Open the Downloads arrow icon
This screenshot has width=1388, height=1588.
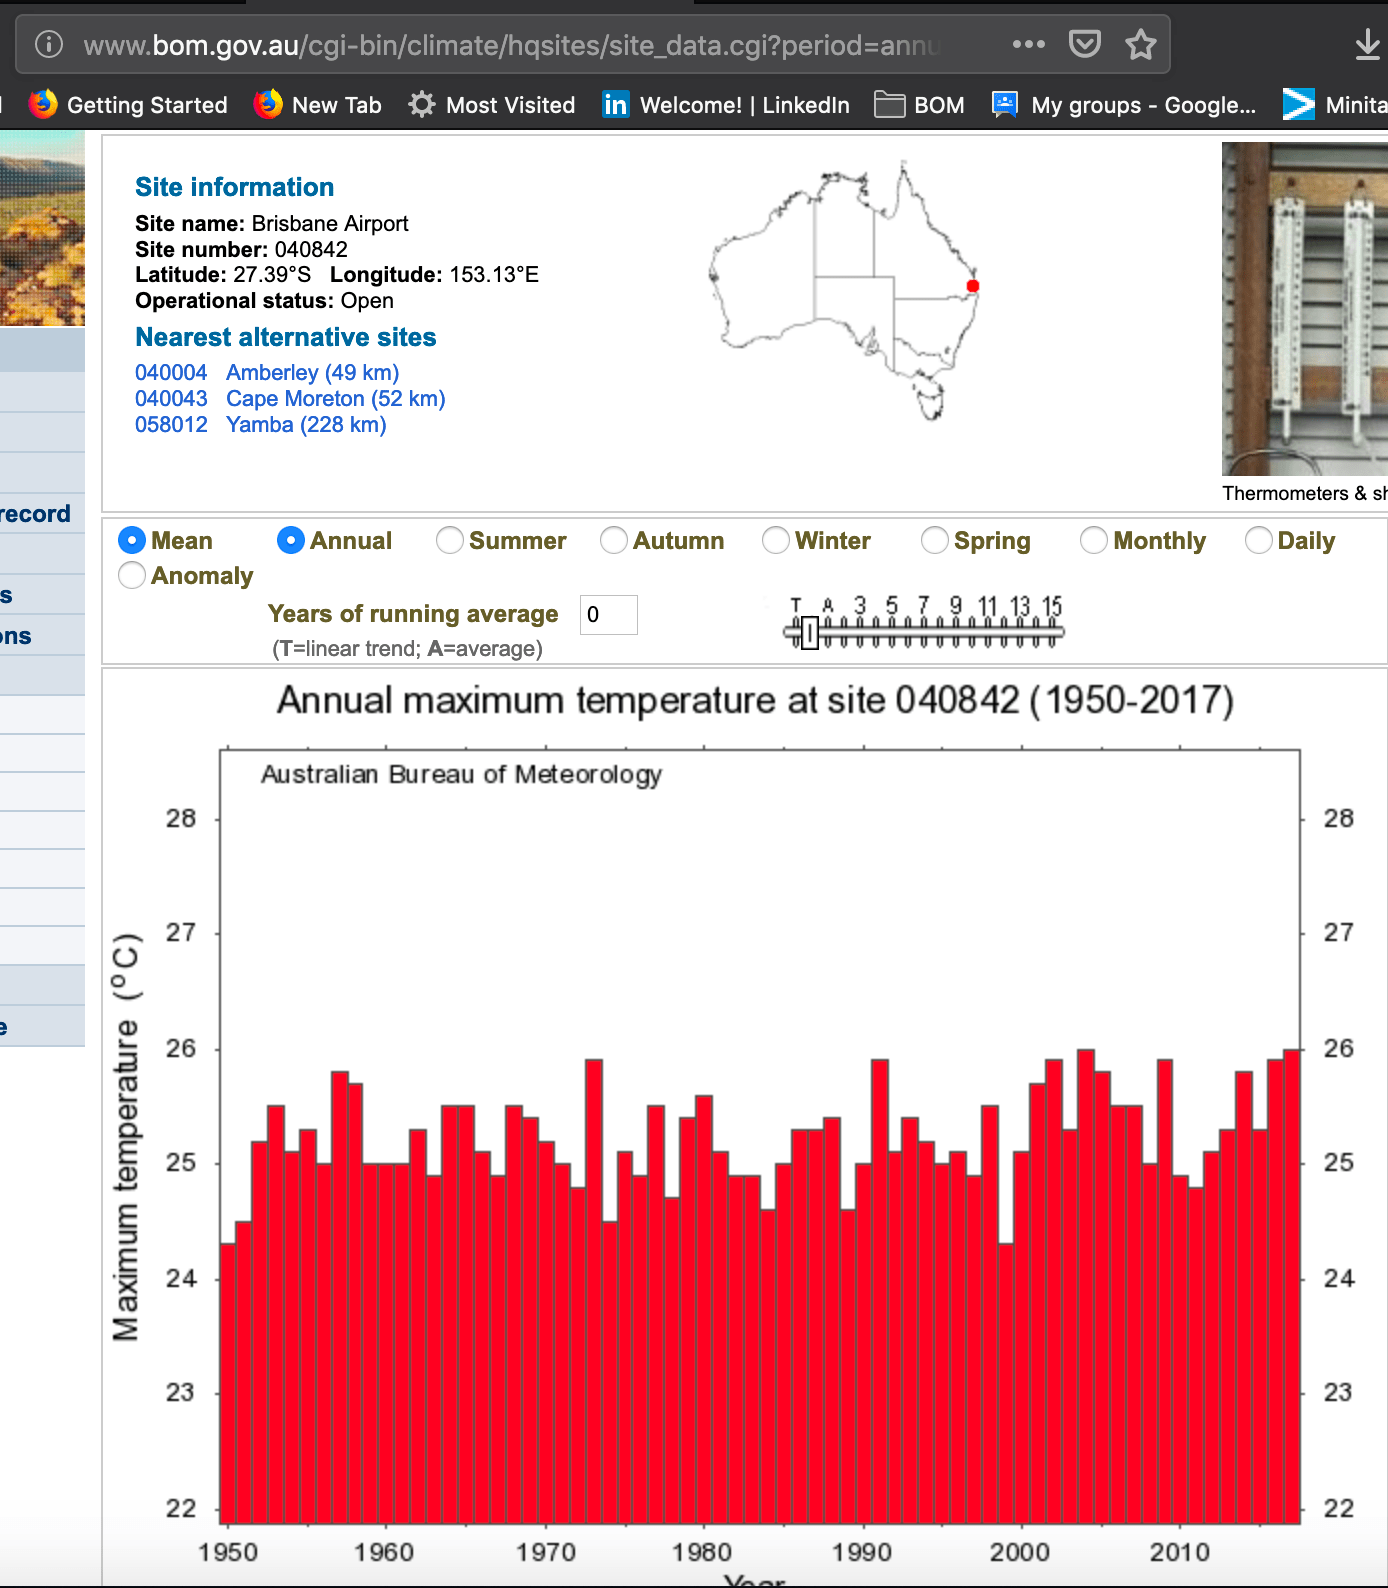click(x=1367, y=45)
